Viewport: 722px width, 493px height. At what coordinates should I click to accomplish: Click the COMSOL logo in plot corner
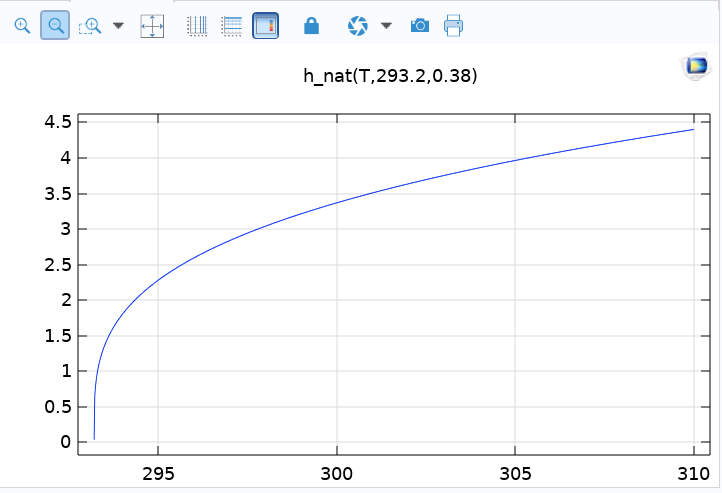696,66
